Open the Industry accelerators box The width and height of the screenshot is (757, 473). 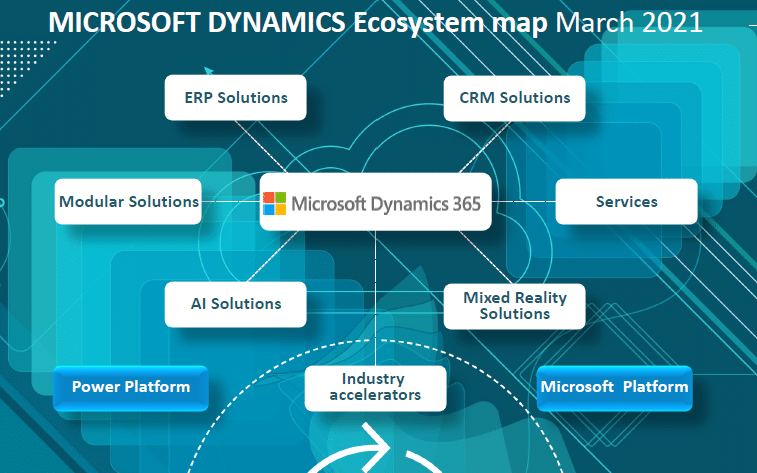pyautogui.click(x=376, y=388)
